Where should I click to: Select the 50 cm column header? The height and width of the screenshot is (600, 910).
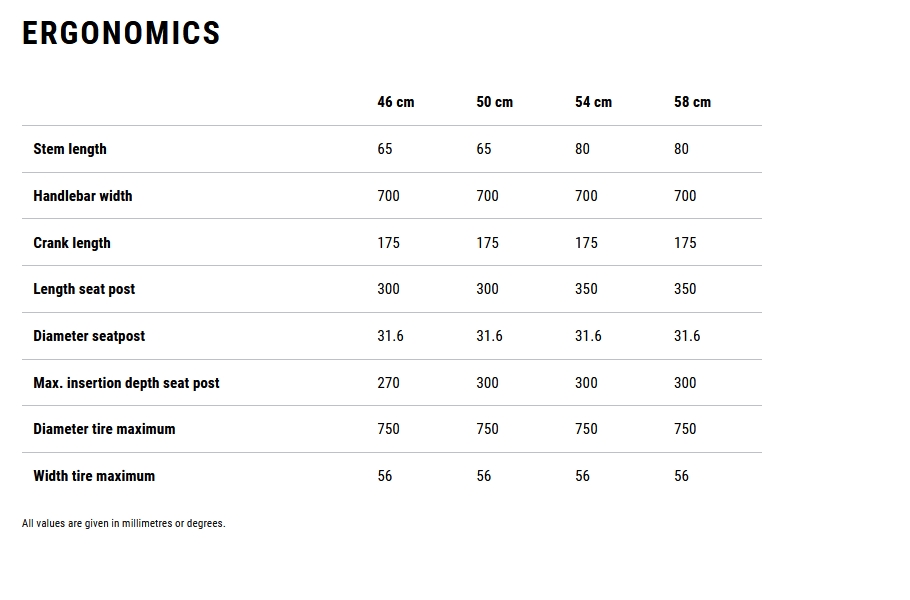[x=494, y=102]
